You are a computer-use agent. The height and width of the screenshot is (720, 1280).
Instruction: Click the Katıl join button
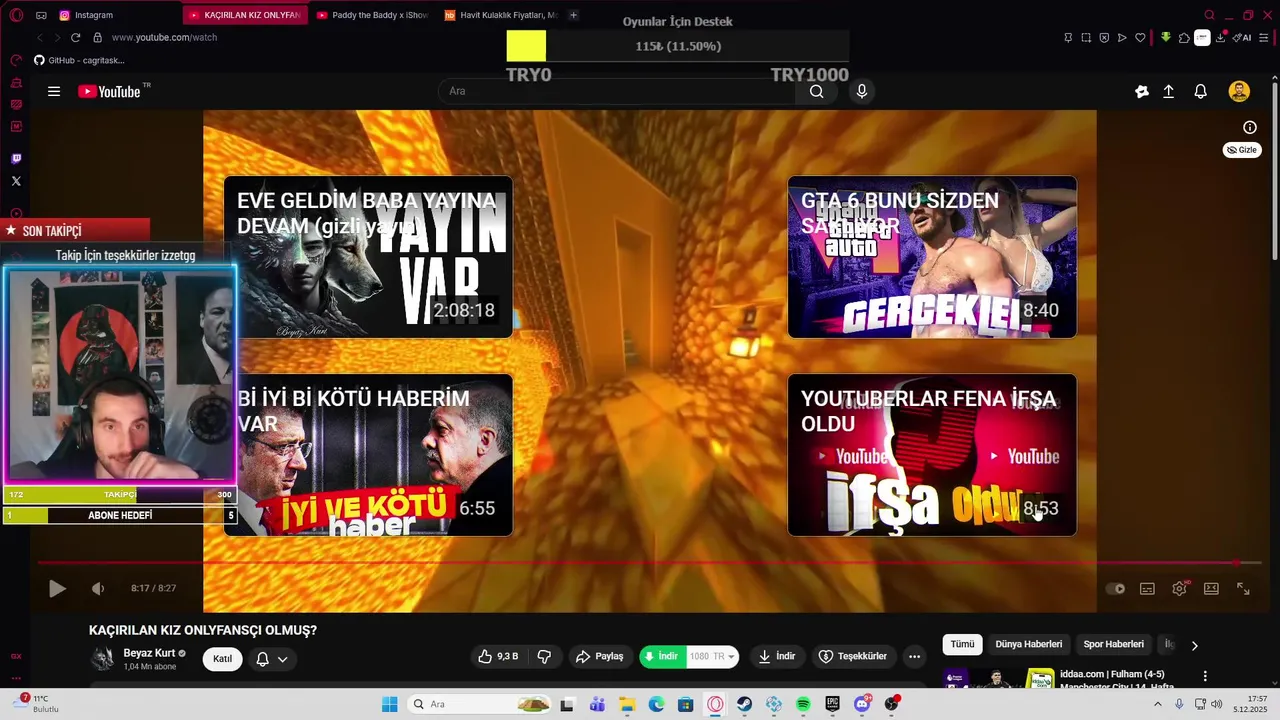tap(222, 659)
